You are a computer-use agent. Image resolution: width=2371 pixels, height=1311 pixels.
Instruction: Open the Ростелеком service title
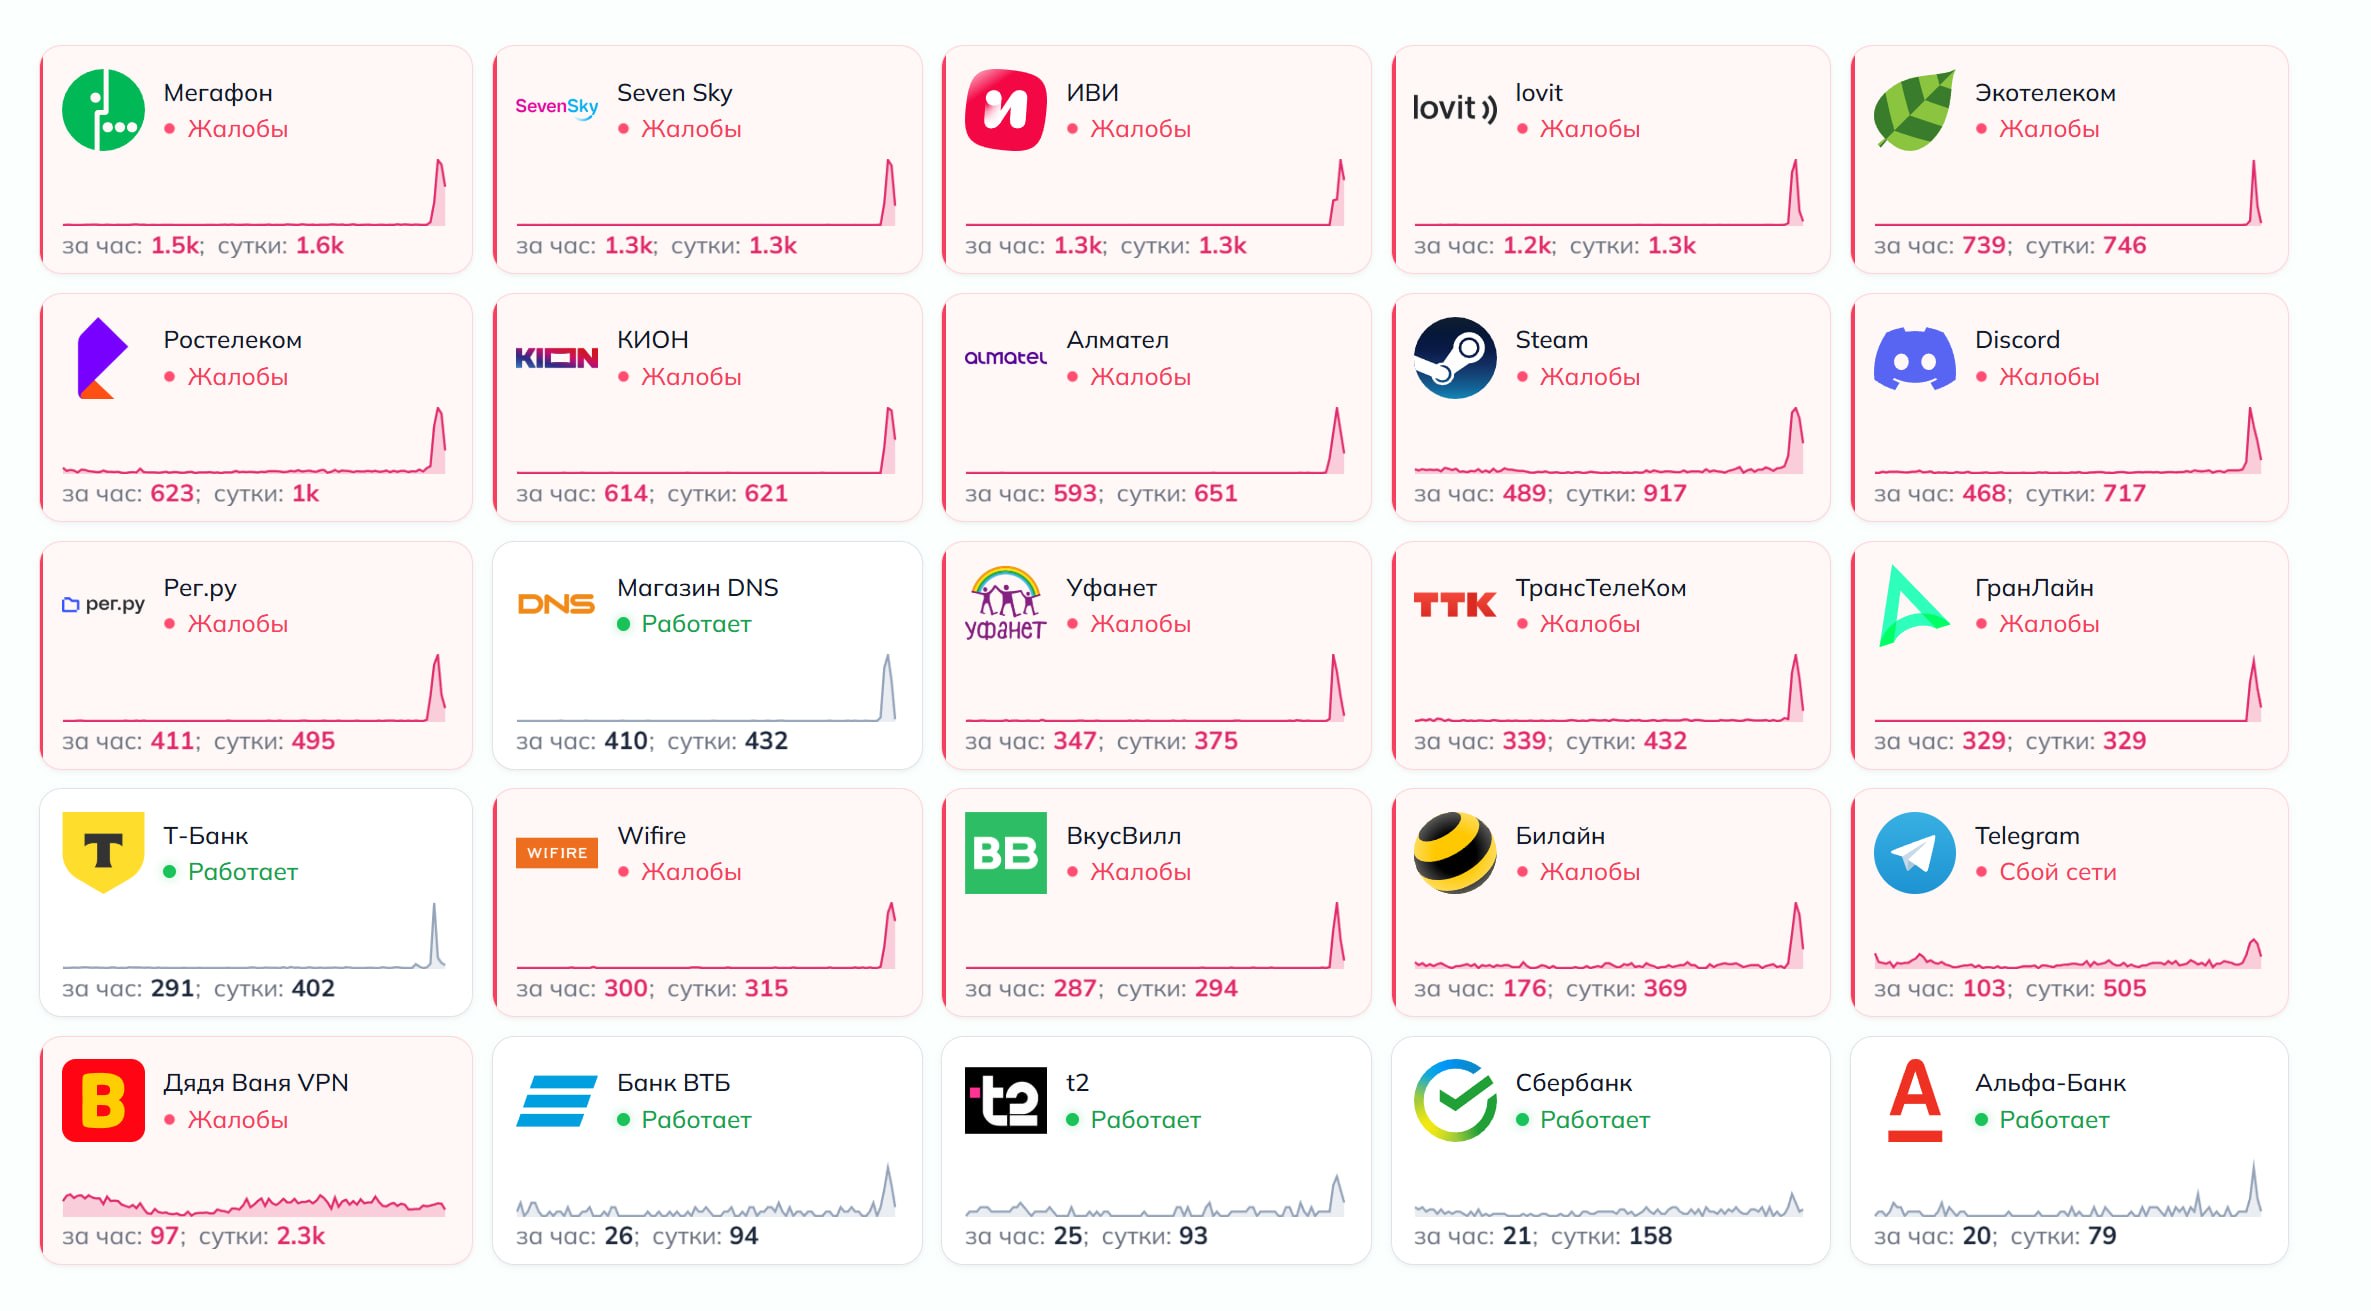[x=232, y=340]
